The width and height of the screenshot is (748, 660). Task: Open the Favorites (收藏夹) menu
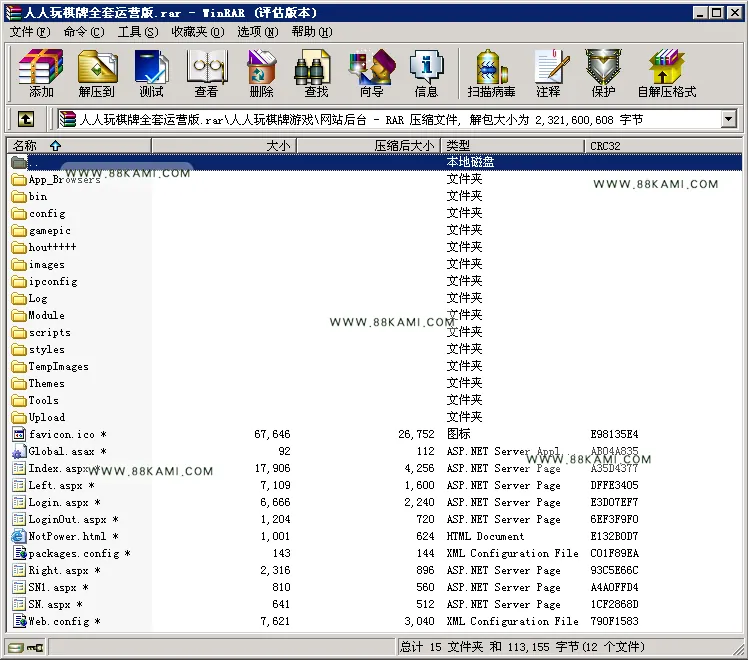198,32
